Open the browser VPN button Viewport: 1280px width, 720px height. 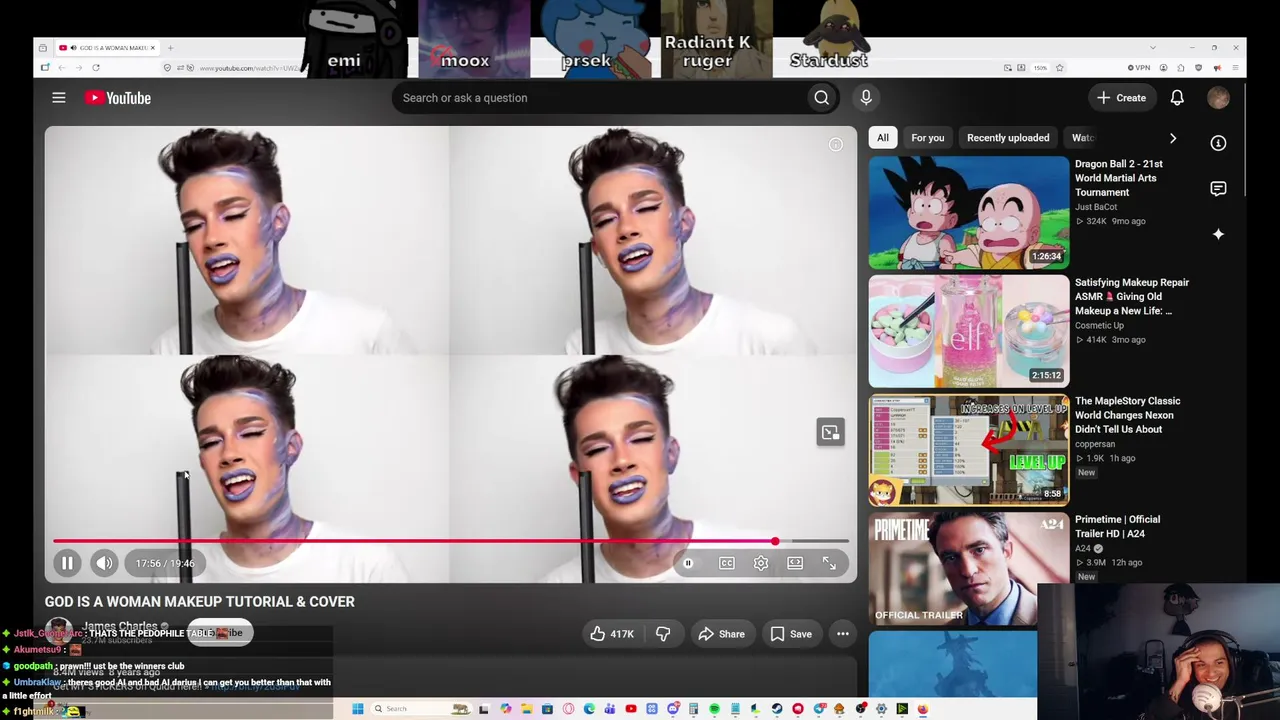(x=1139, y=68)
